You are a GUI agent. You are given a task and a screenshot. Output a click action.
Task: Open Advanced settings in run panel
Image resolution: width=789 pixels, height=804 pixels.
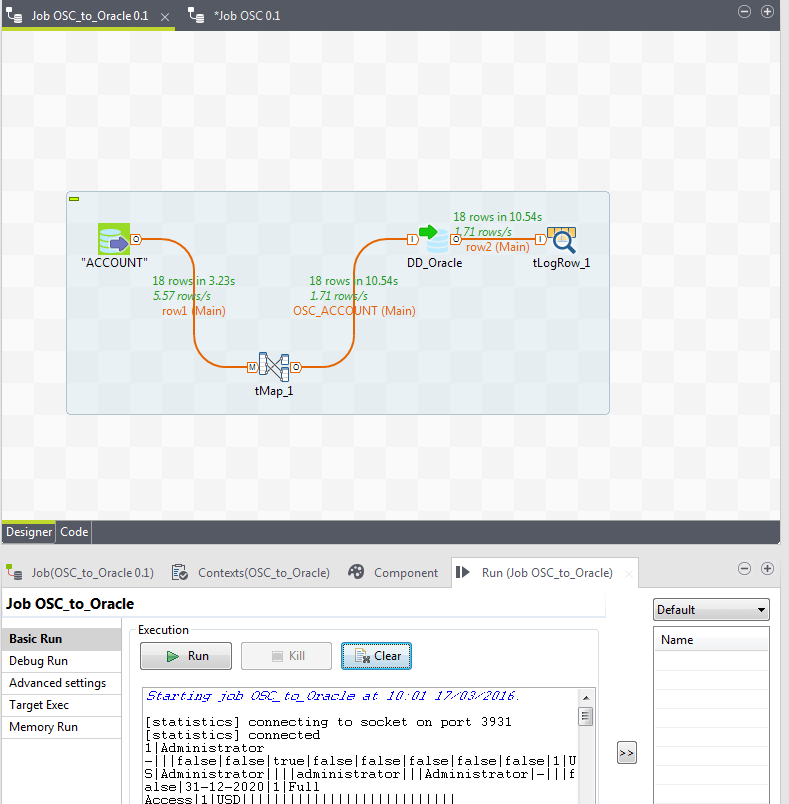point(57,683)
